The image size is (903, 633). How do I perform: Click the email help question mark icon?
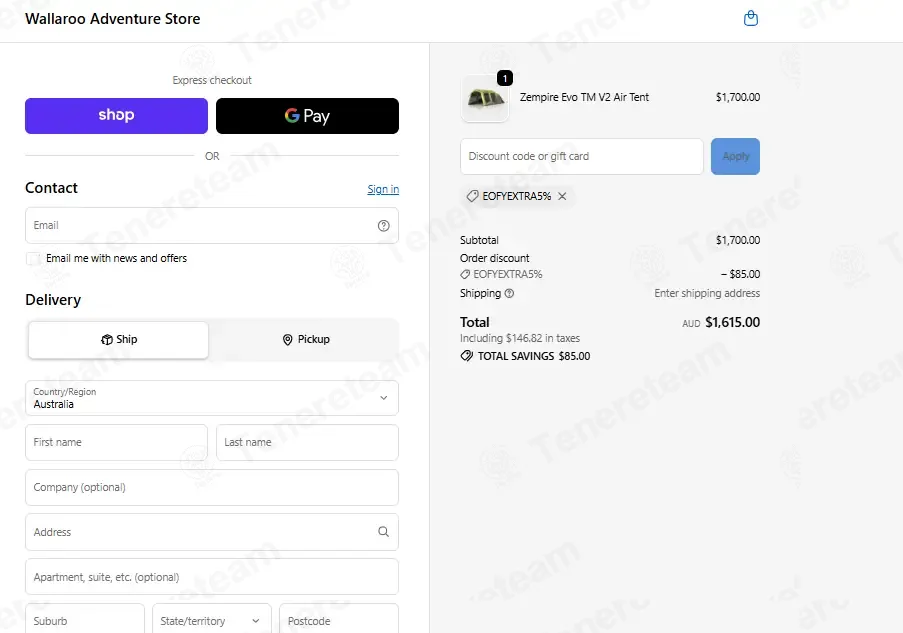pyautogui.click(x=384, y=226)
